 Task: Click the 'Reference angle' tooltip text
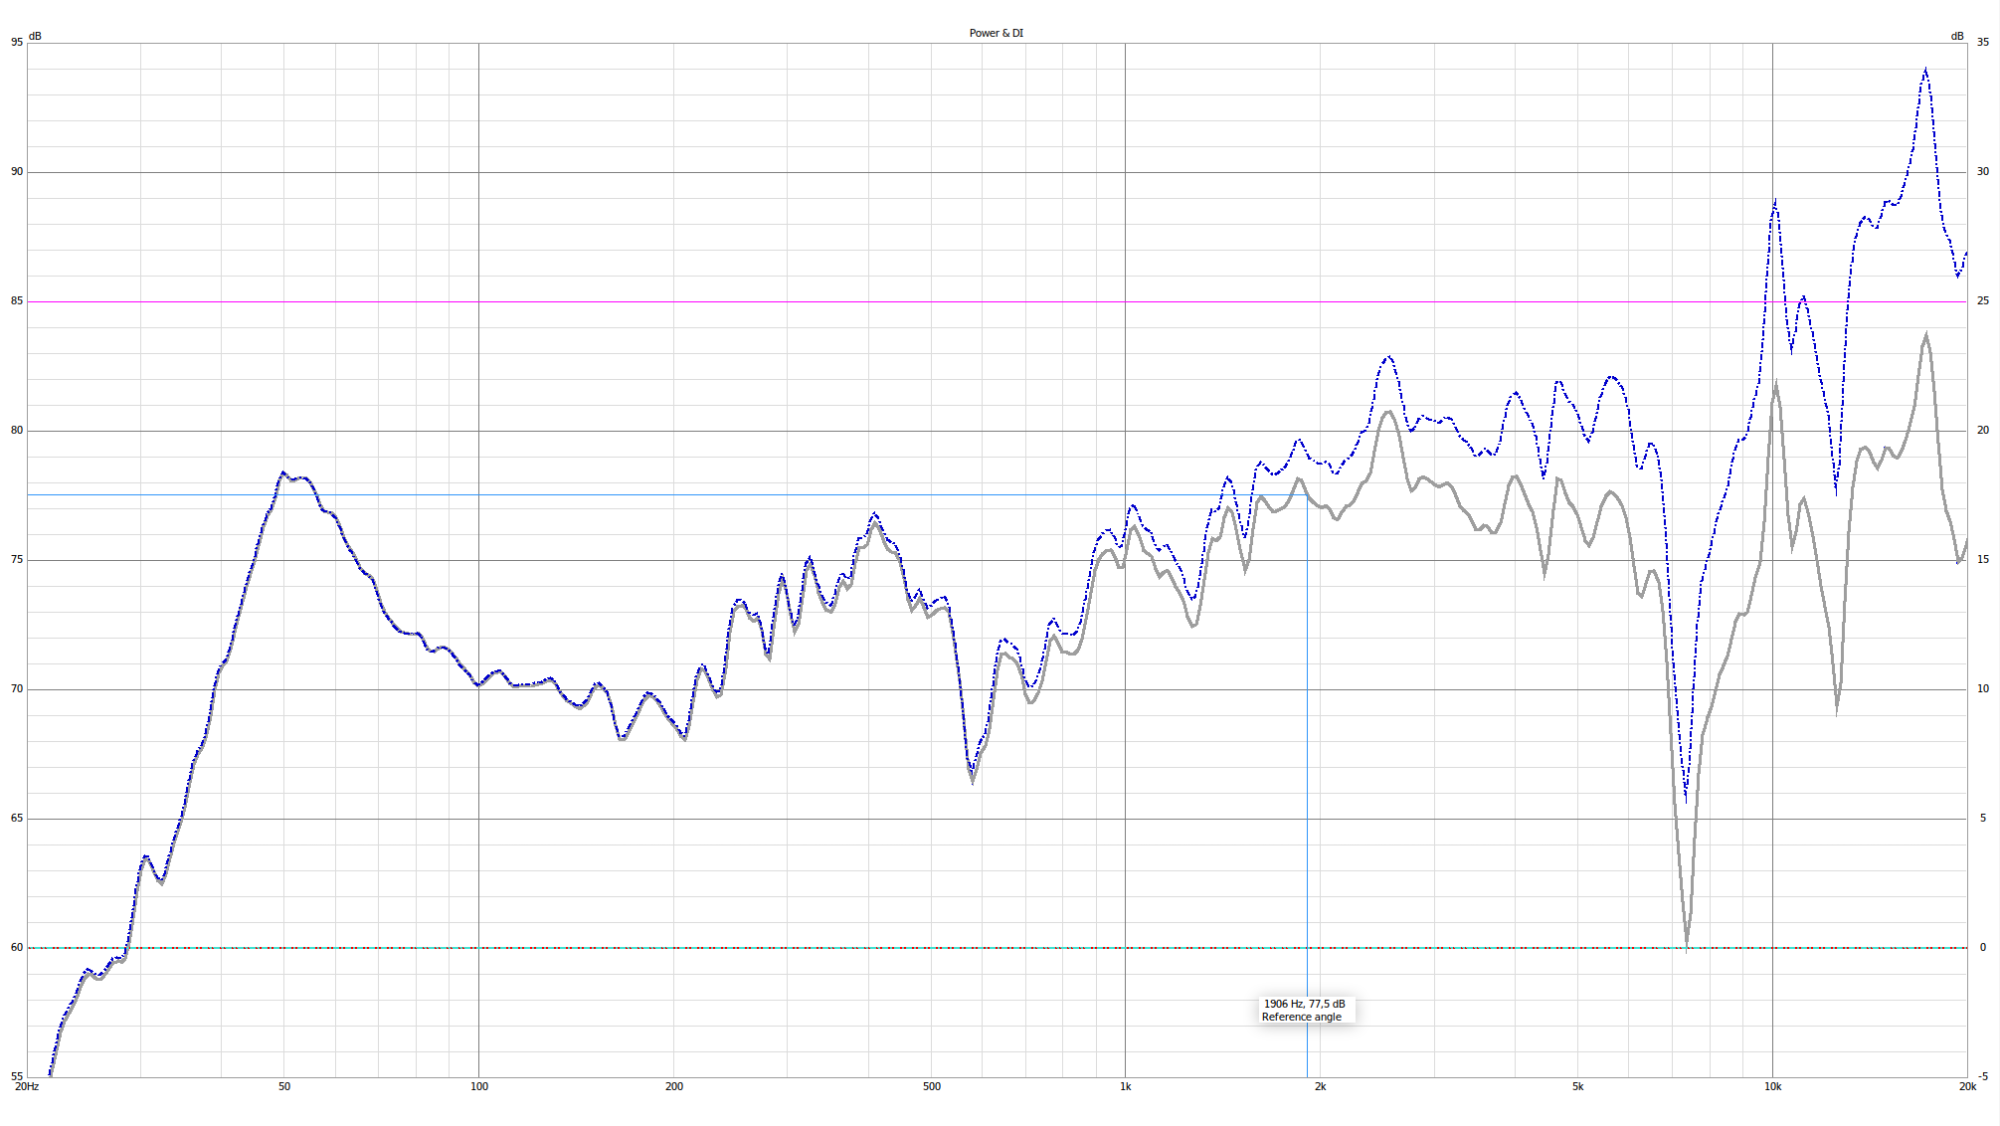[x=1301, y=1017]
